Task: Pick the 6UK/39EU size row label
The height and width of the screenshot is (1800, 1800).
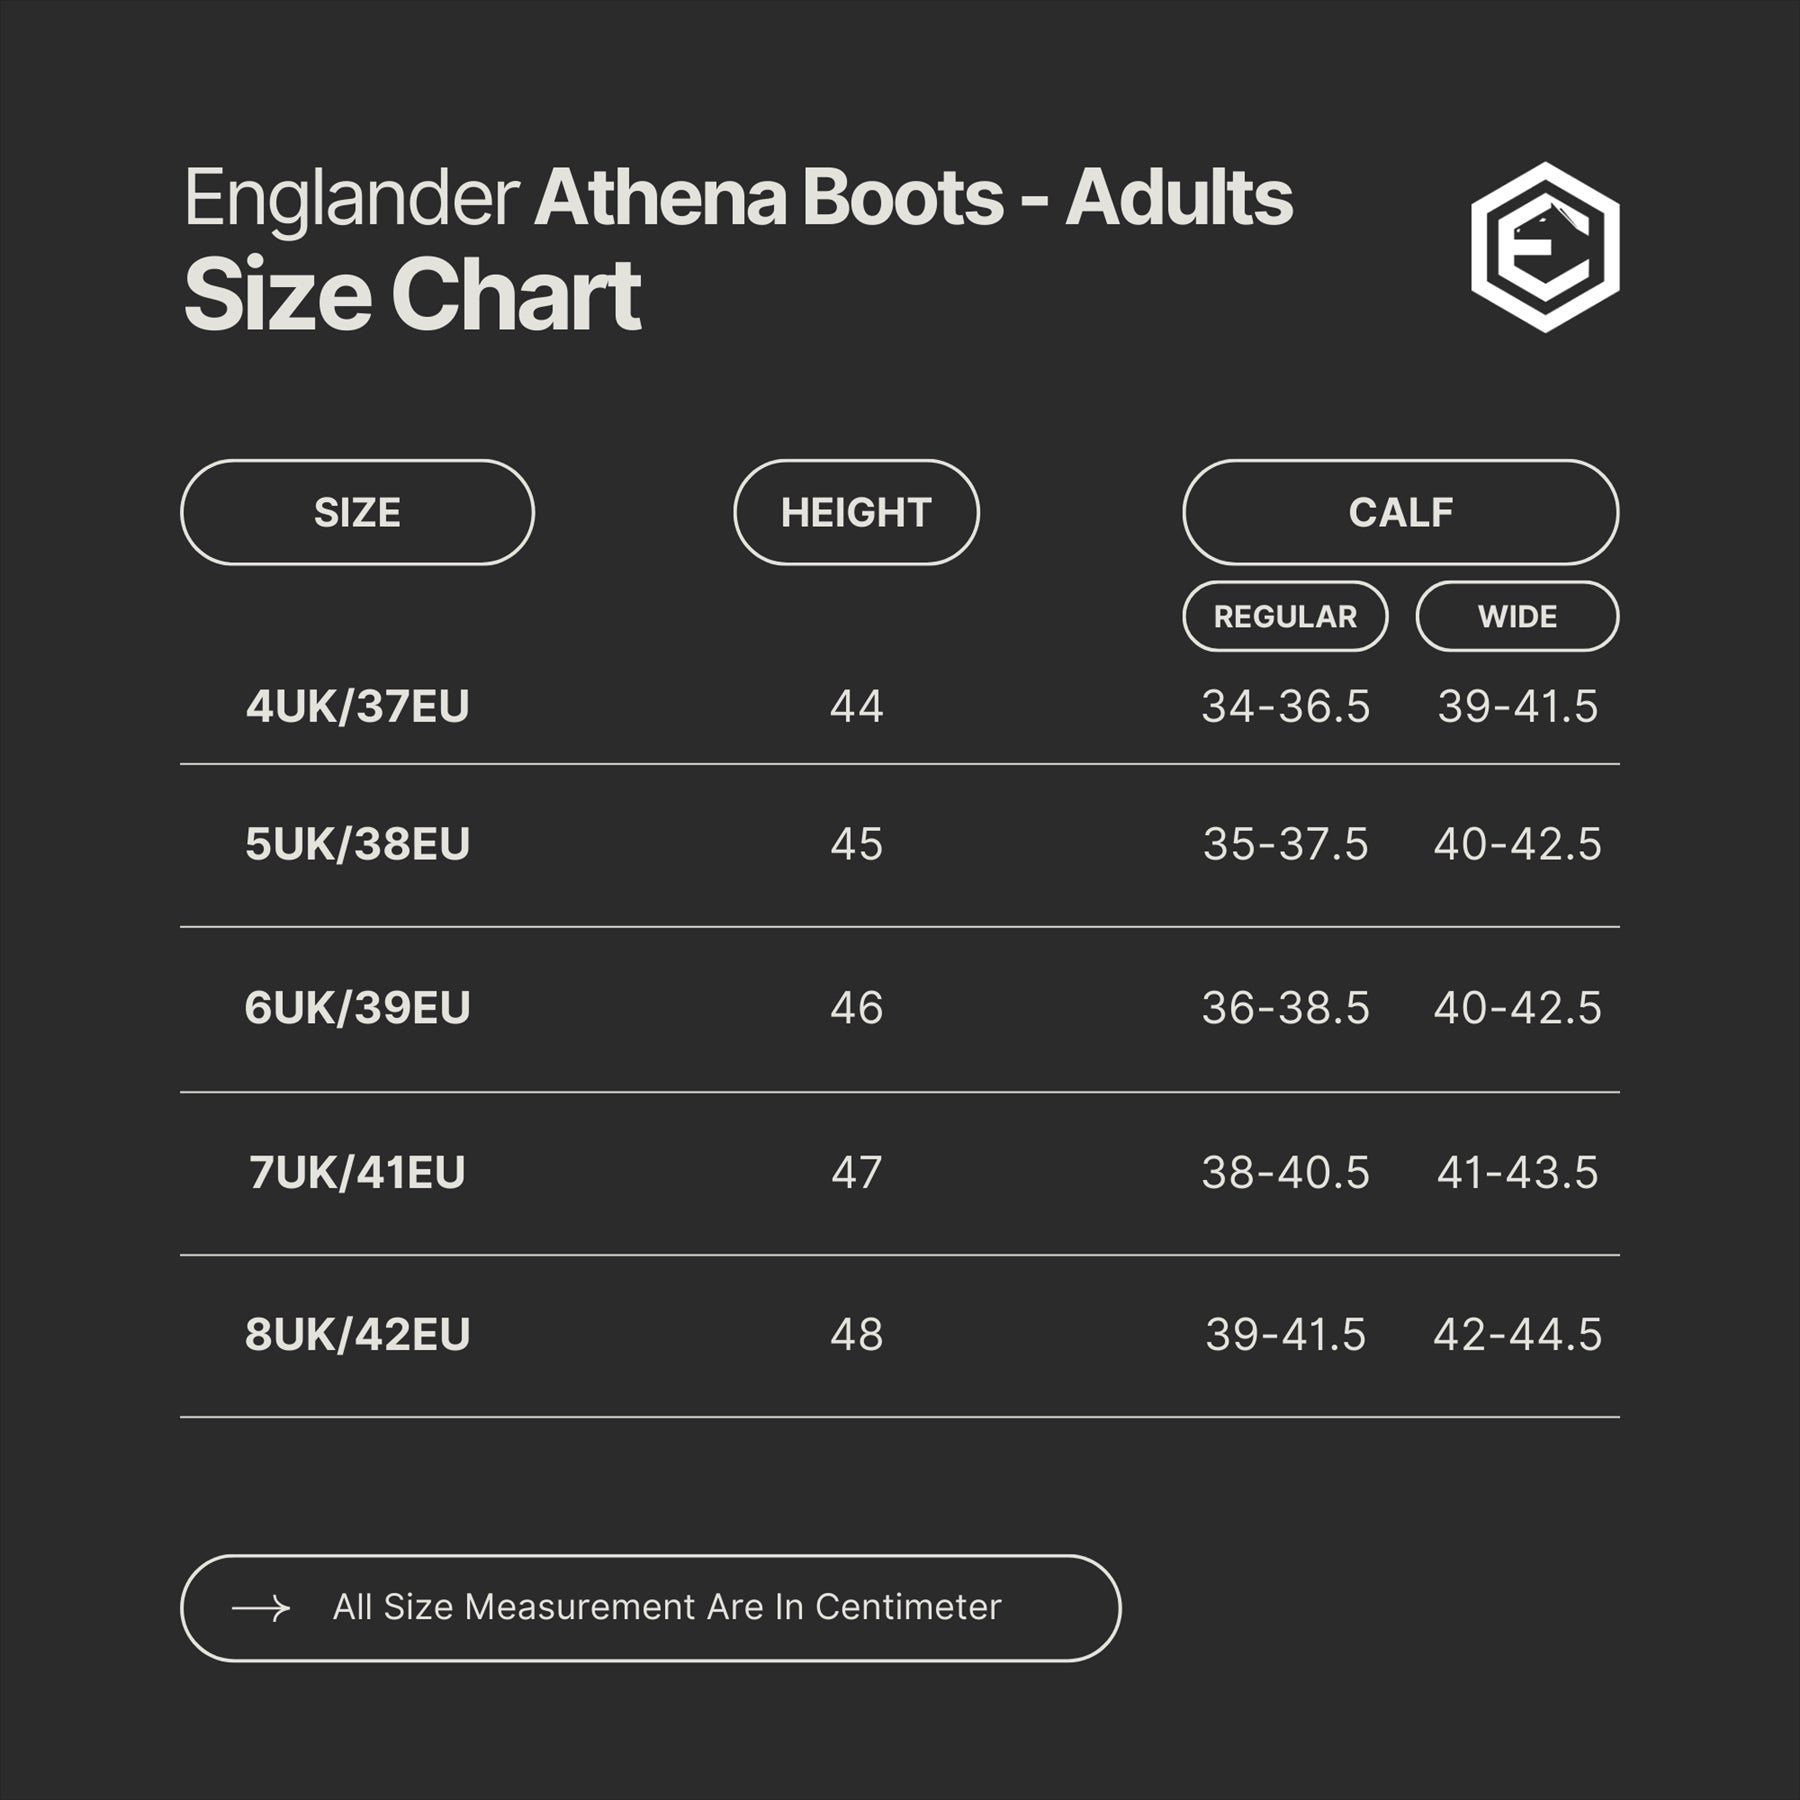Action: 357,1008
